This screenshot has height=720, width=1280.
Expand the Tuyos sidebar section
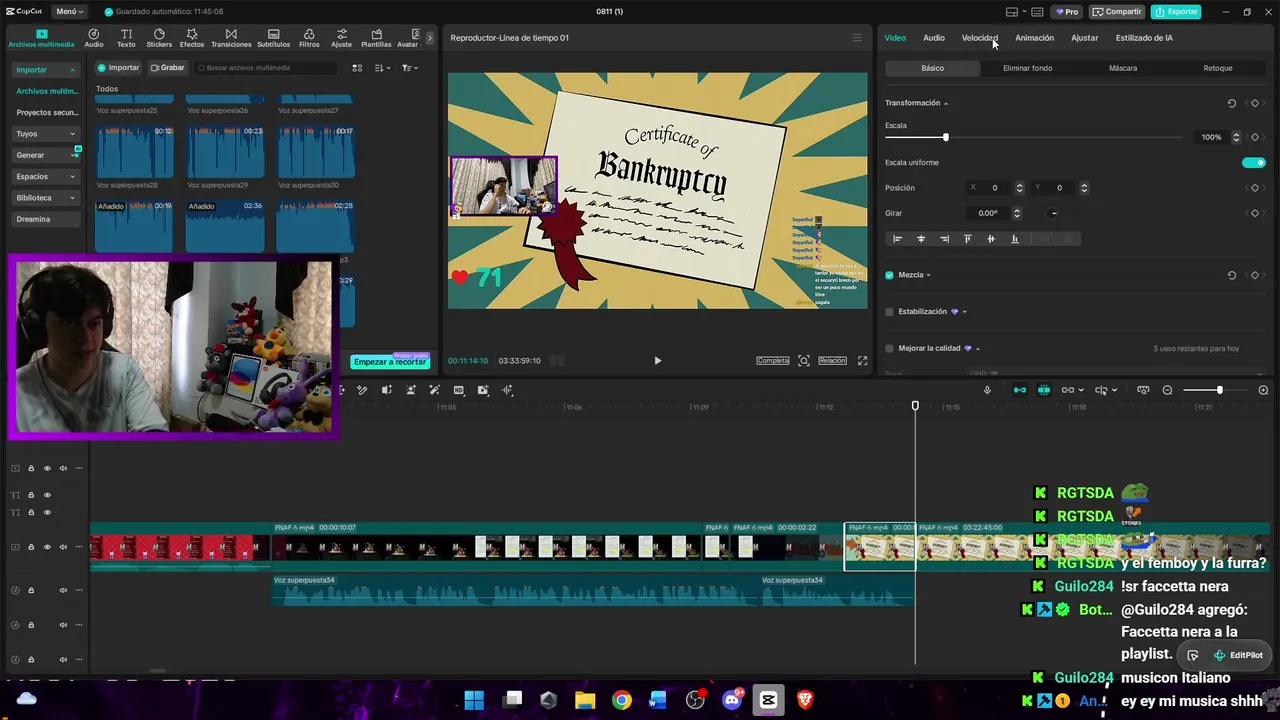pos(72,134)
